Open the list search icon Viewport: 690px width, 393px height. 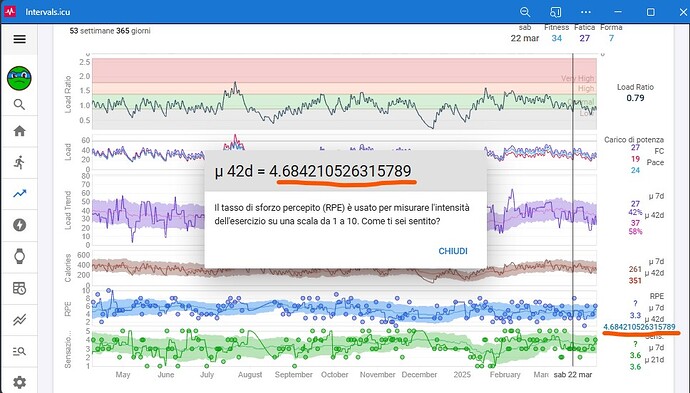pyautogui.click(x=19, y=351)
